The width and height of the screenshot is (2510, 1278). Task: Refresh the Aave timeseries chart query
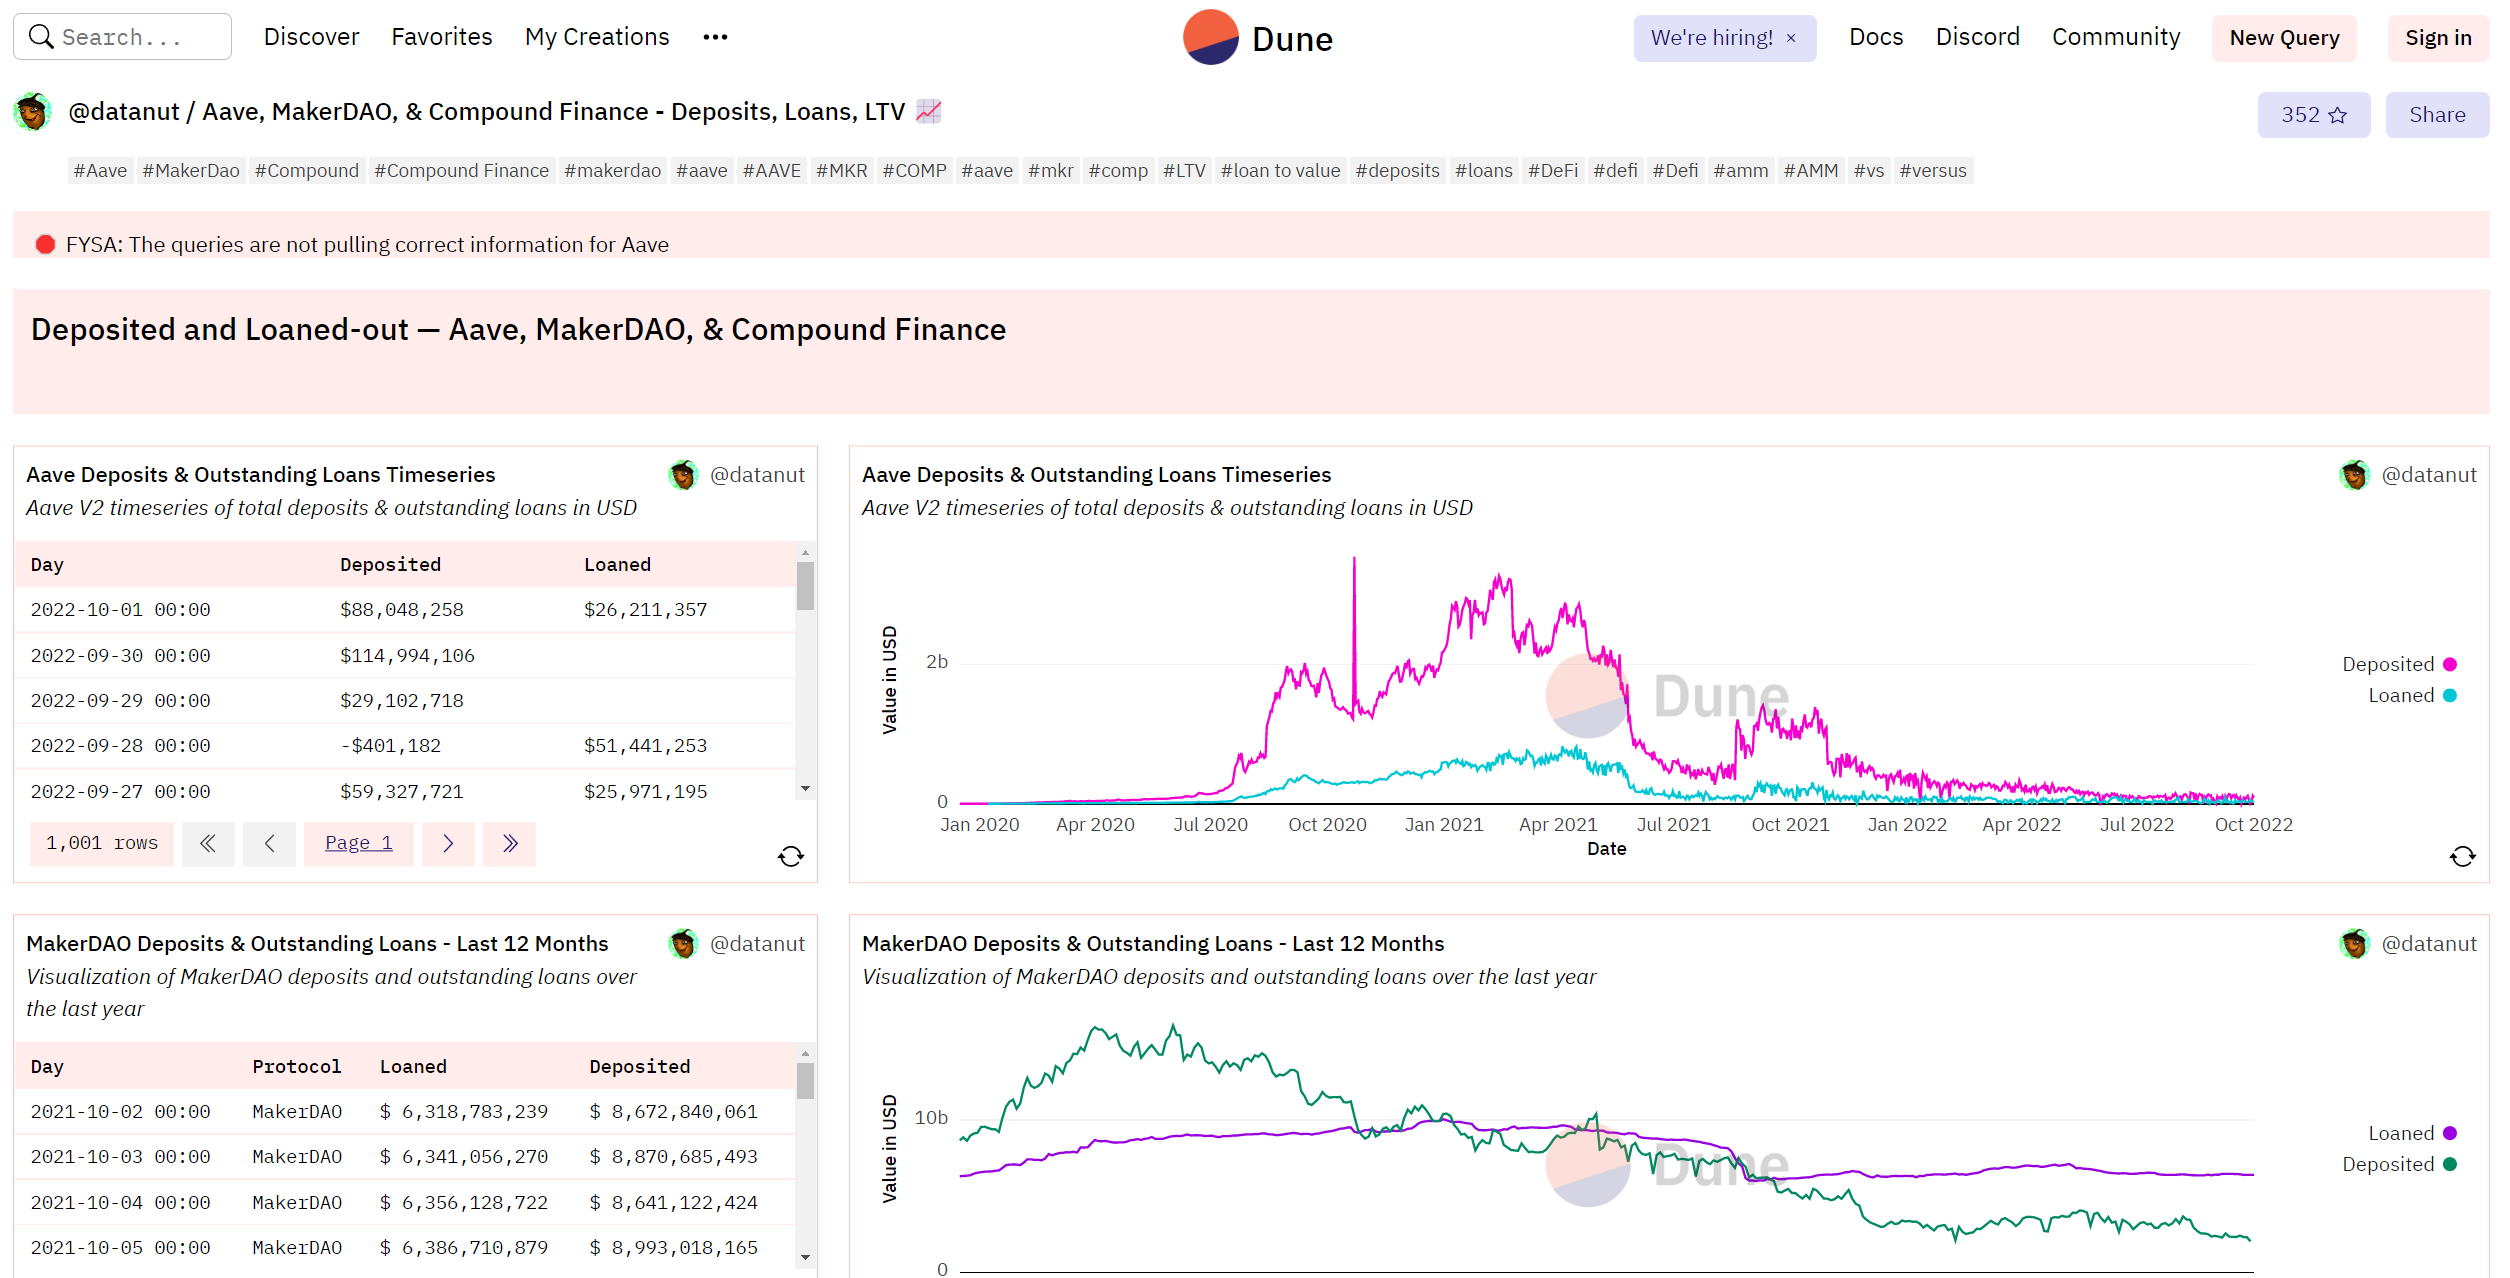click(x=2463, y=856)
